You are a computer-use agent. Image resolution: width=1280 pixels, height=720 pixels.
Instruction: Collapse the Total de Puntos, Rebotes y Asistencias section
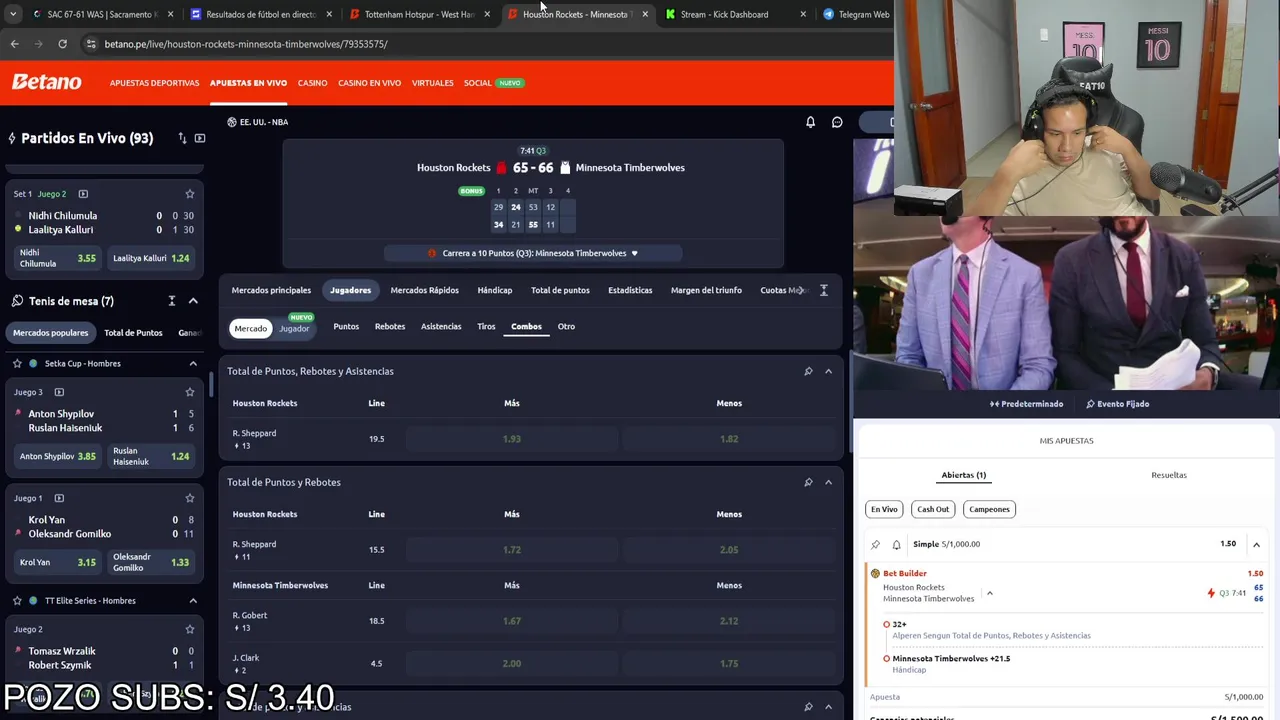pos(828,371)
